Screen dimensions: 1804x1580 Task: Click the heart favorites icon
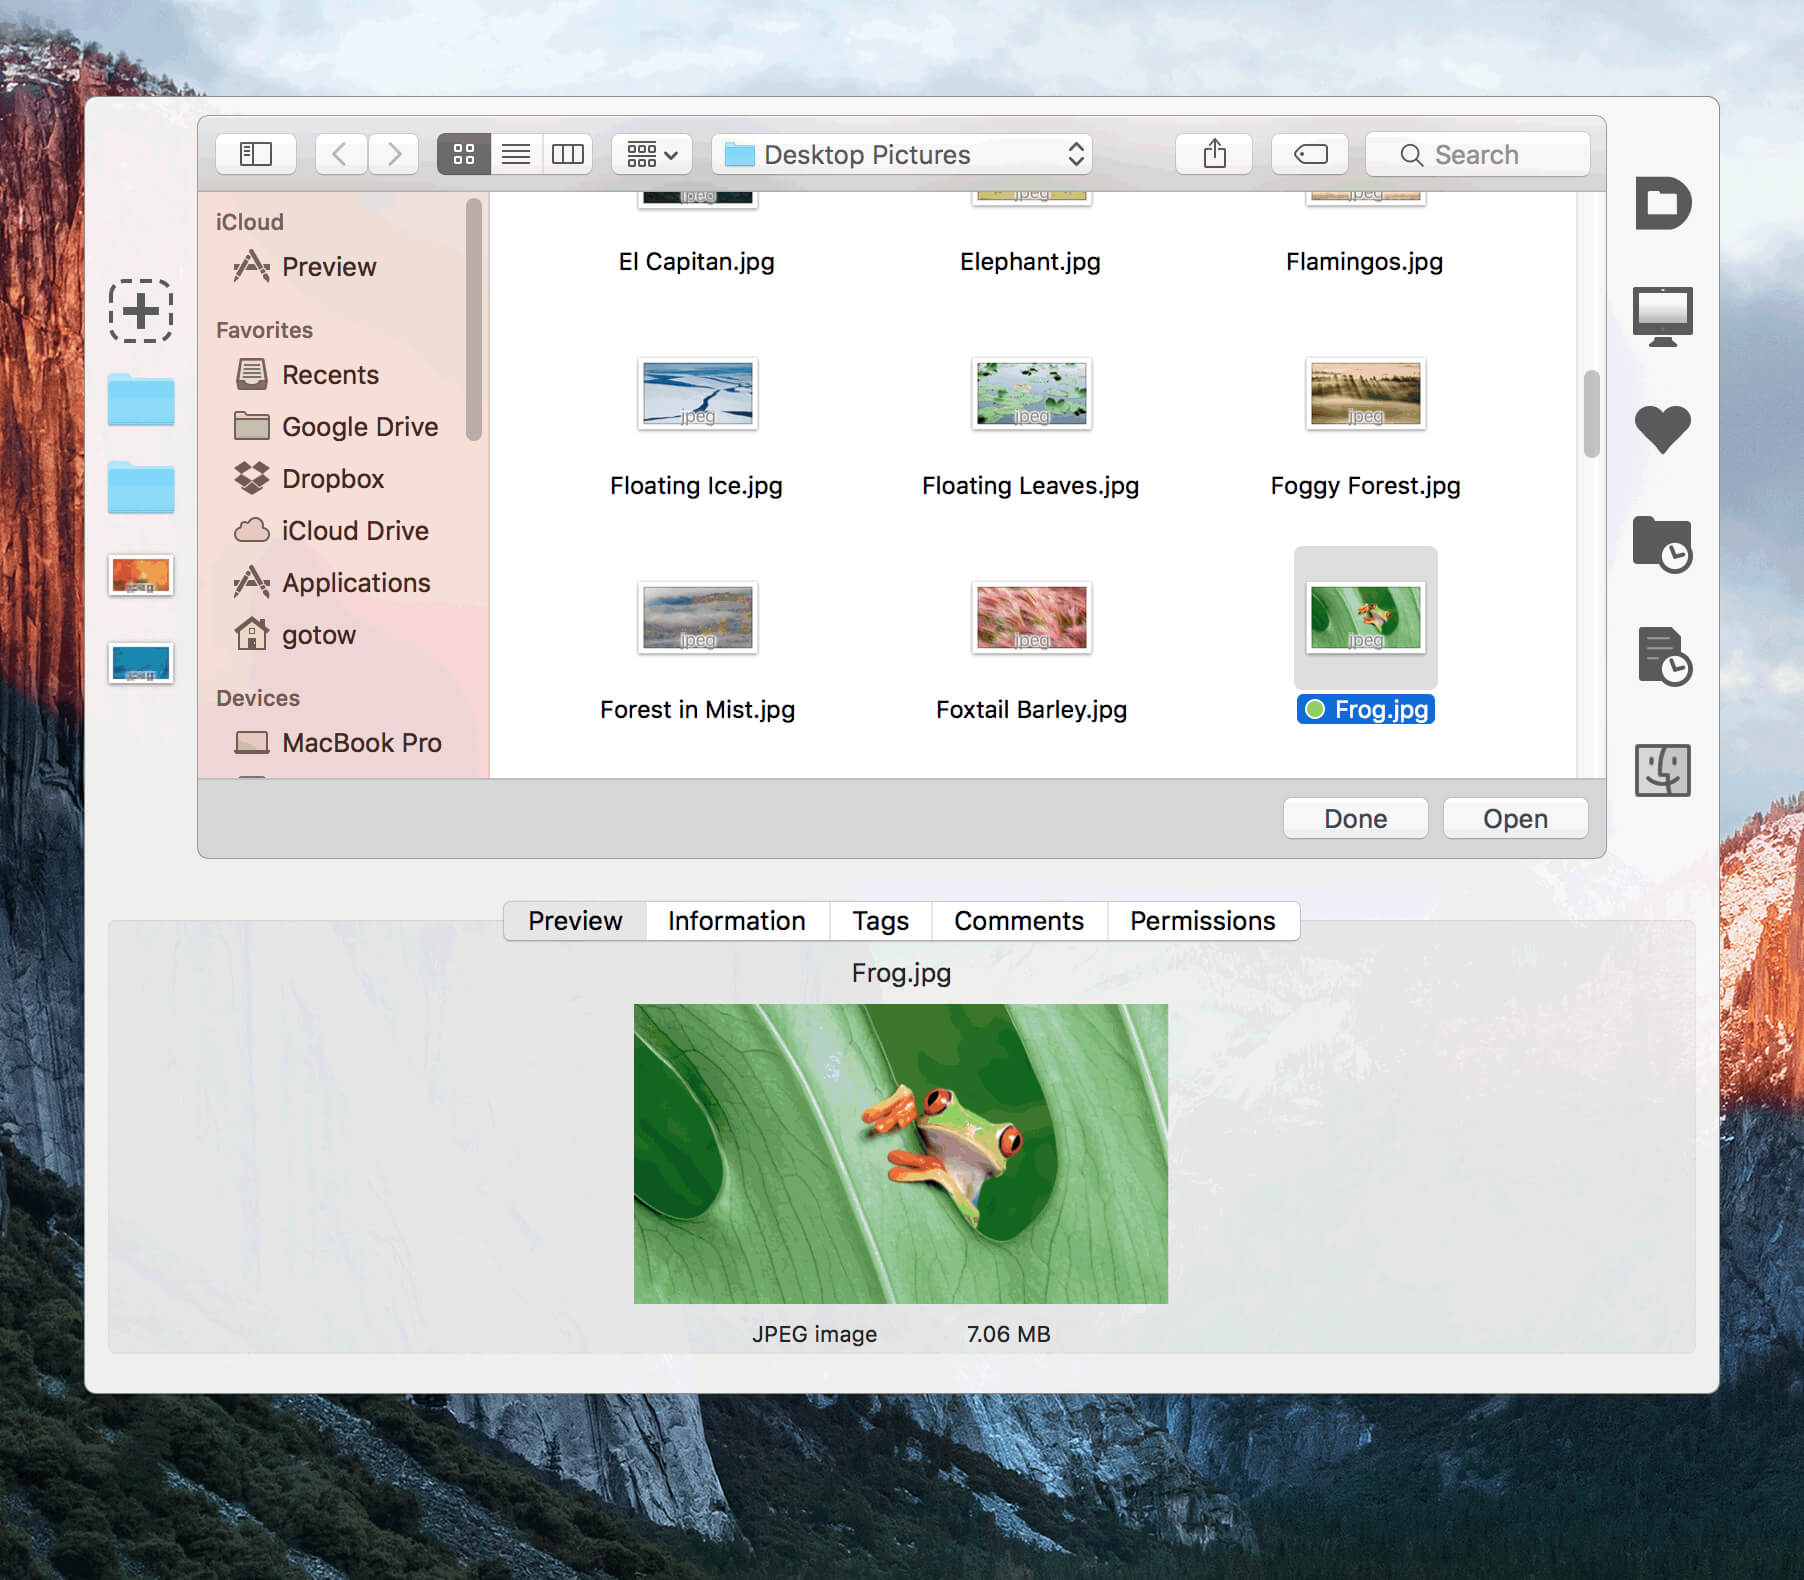pyautogui.click(x=1663, y=429)
